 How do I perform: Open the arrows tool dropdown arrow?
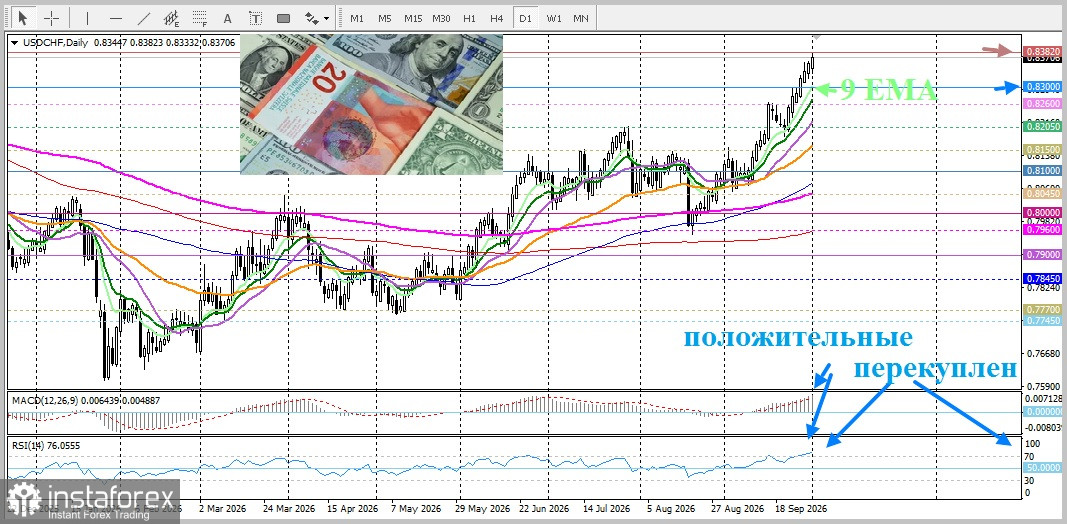[327, 18]
